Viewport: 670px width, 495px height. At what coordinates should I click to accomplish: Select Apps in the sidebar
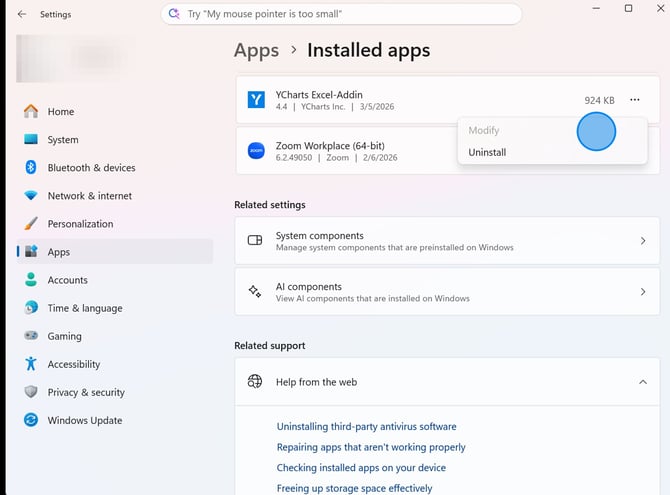[x=115, y=252]
